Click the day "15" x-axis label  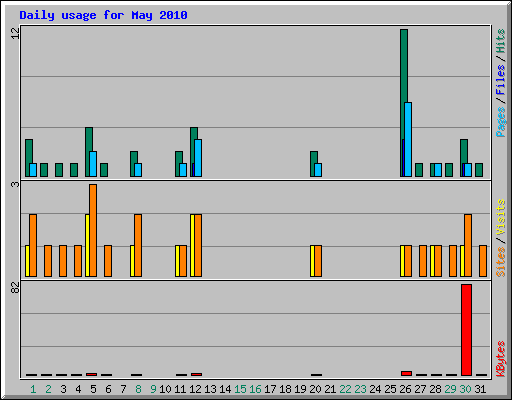(240, 389)
